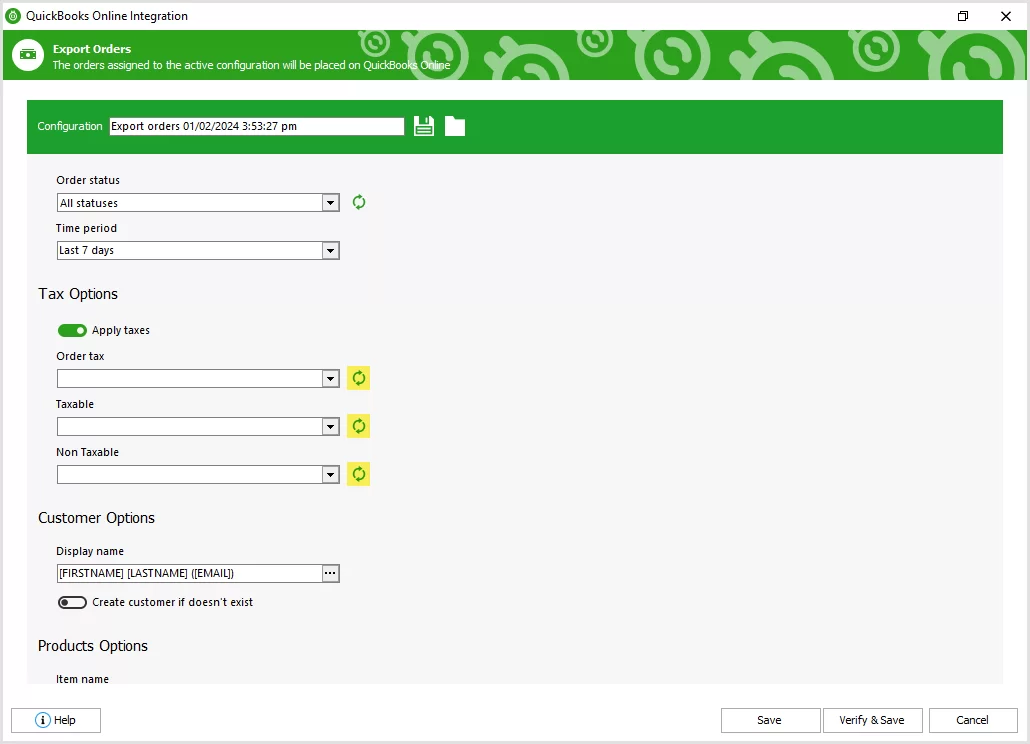
Task: Refresh the Non Taxable dropdown values
Action: pyautogui.click(x=358, y=474)
